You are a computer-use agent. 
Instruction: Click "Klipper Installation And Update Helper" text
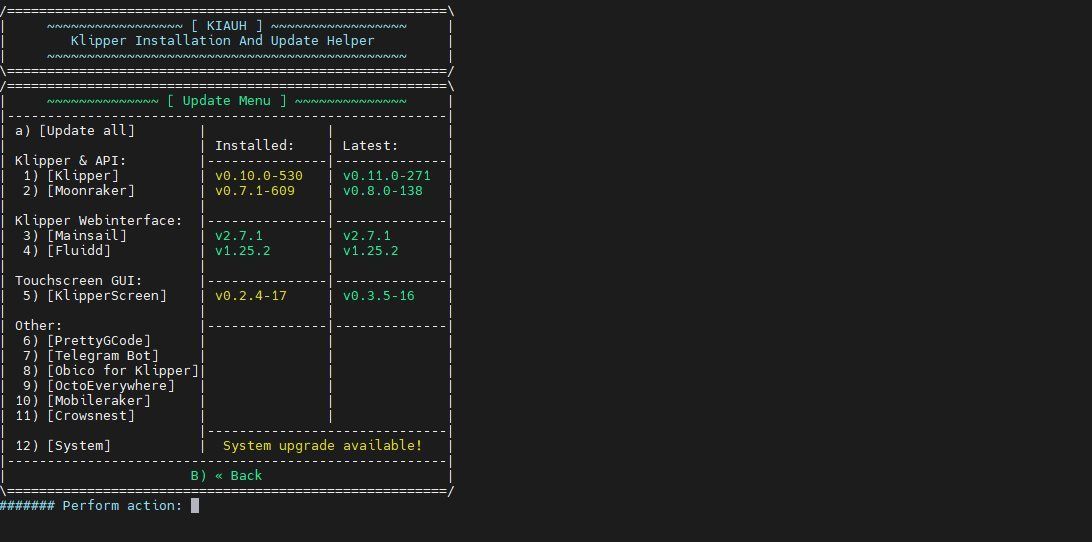coord(223,41)
